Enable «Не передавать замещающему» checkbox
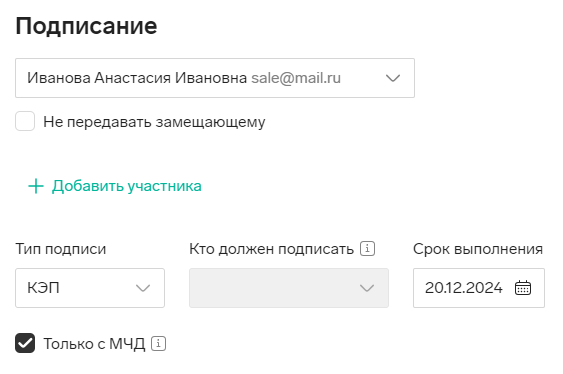 coord(25,121)
